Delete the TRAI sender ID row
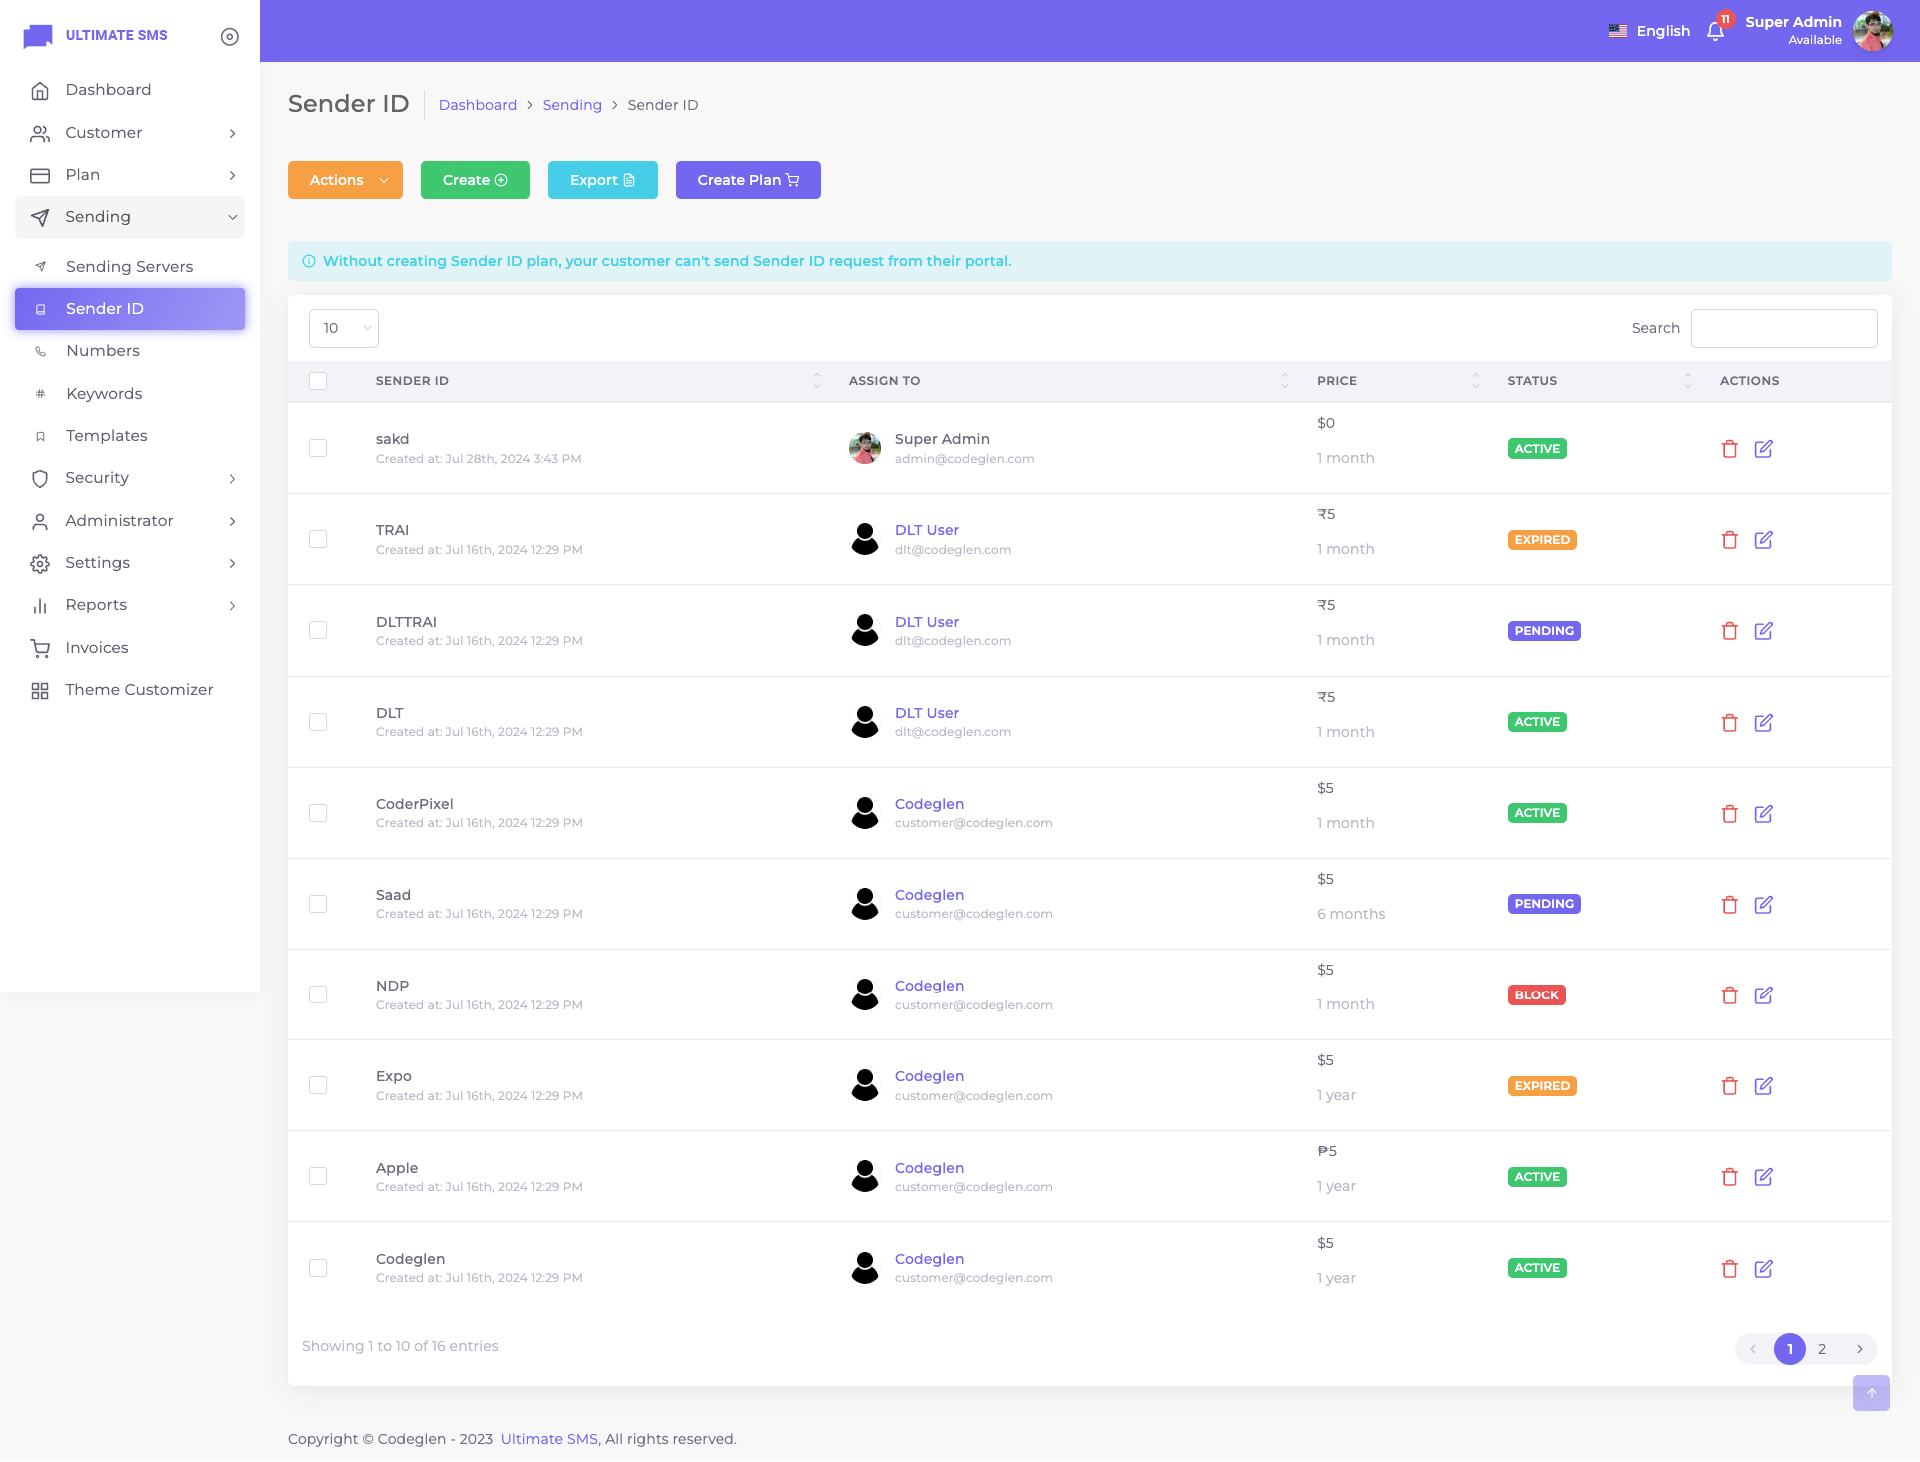This screenshot has height=1462, width=1920. [1729, 540]
